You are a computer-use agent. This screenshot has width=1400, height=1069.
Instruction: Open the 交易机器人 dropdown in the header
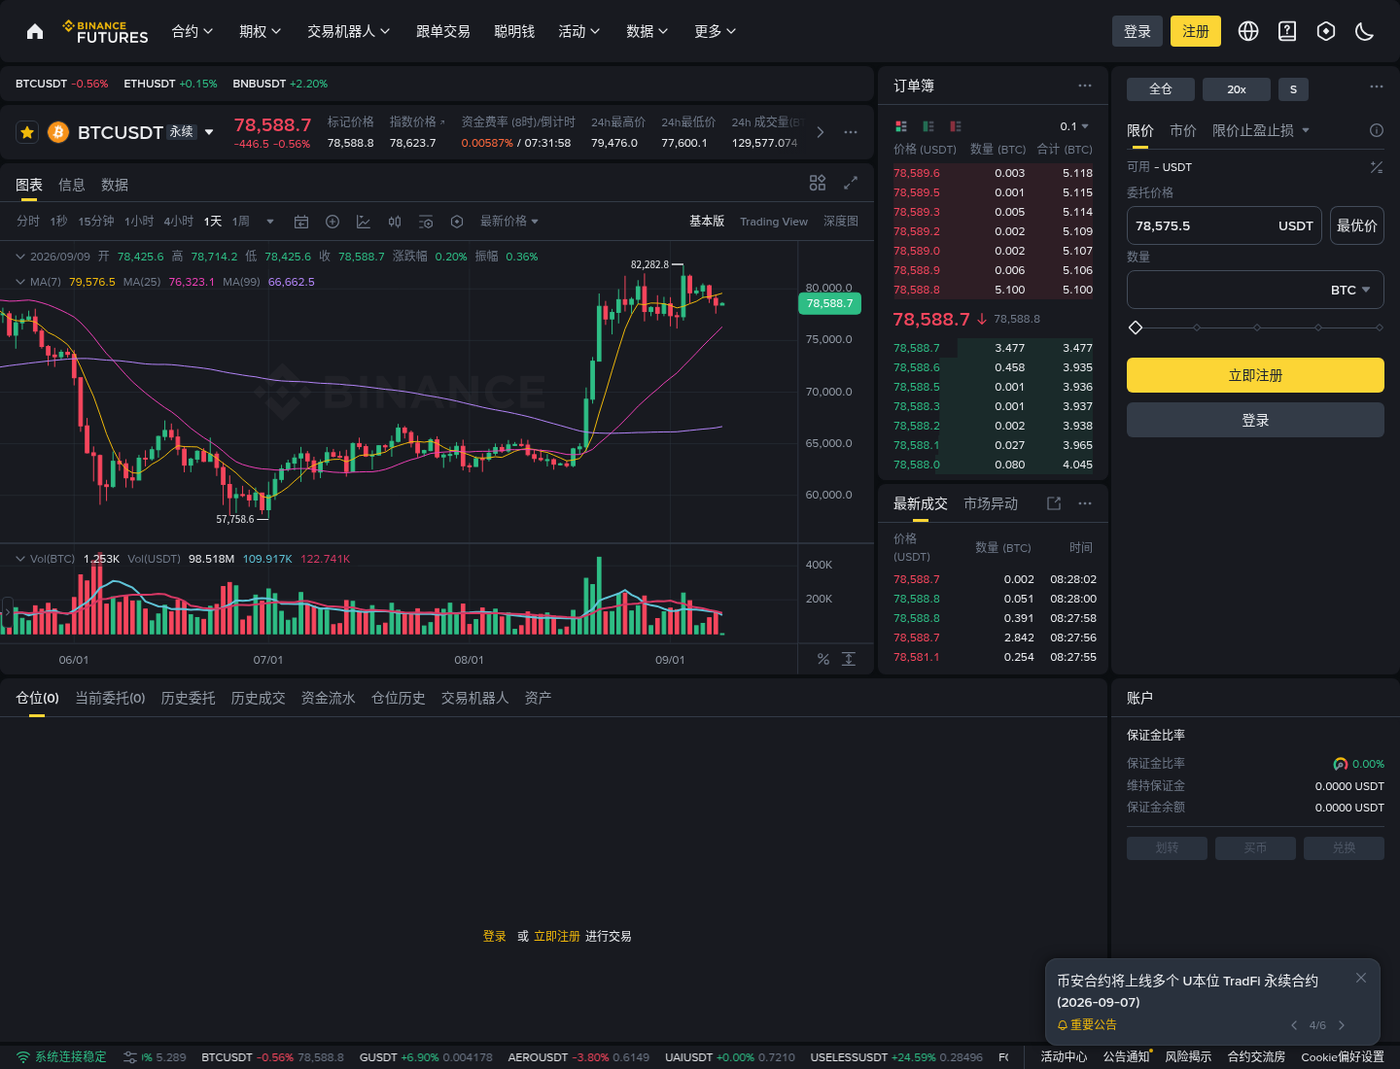click(x=348, y=31)
